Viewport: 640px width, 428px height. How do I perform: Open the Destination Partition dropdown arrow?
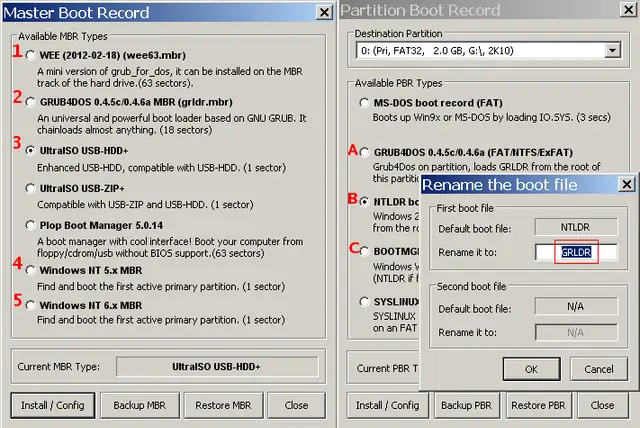click(x=612, y=51)
